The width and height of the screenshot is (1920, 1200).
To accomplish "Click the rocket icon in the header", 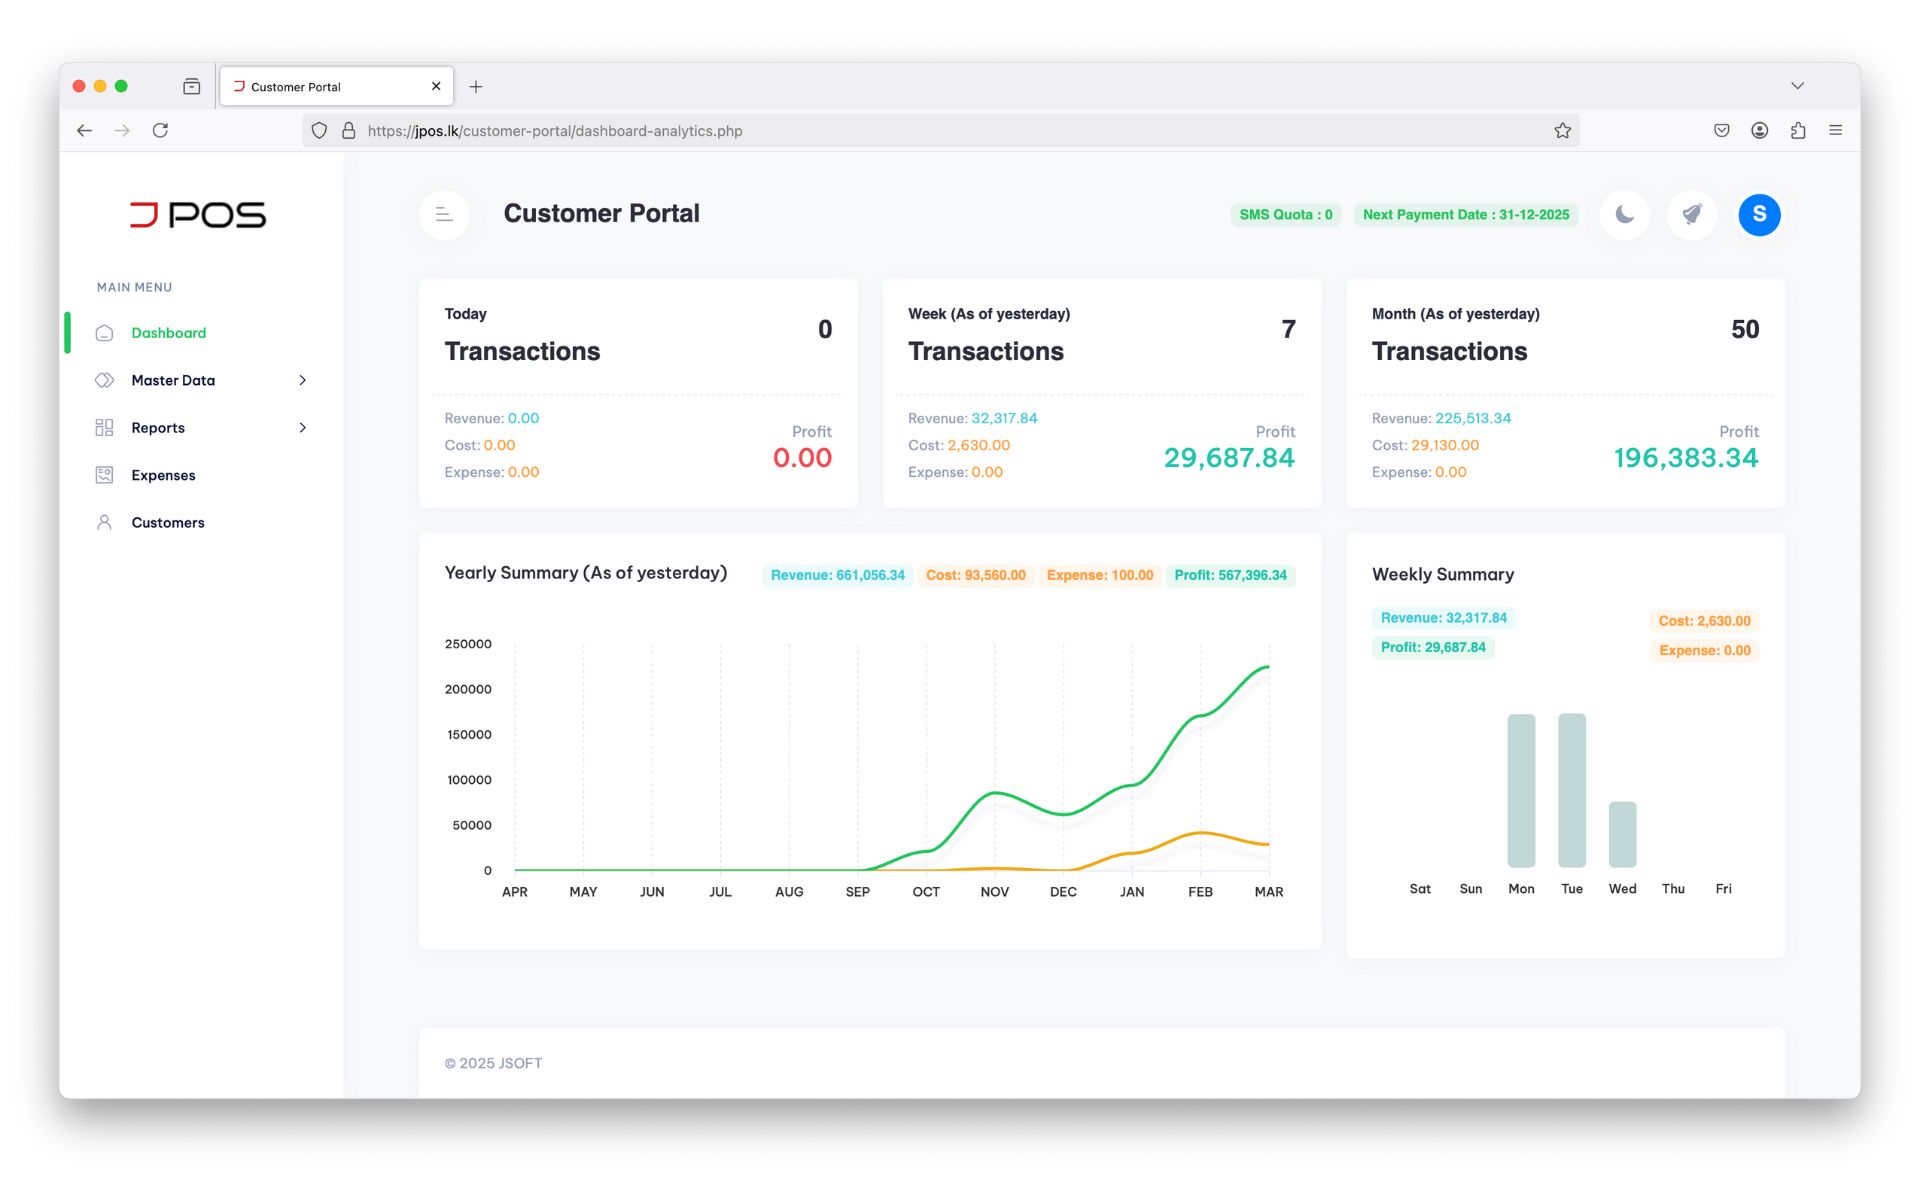I will (x=1692, y=214).
